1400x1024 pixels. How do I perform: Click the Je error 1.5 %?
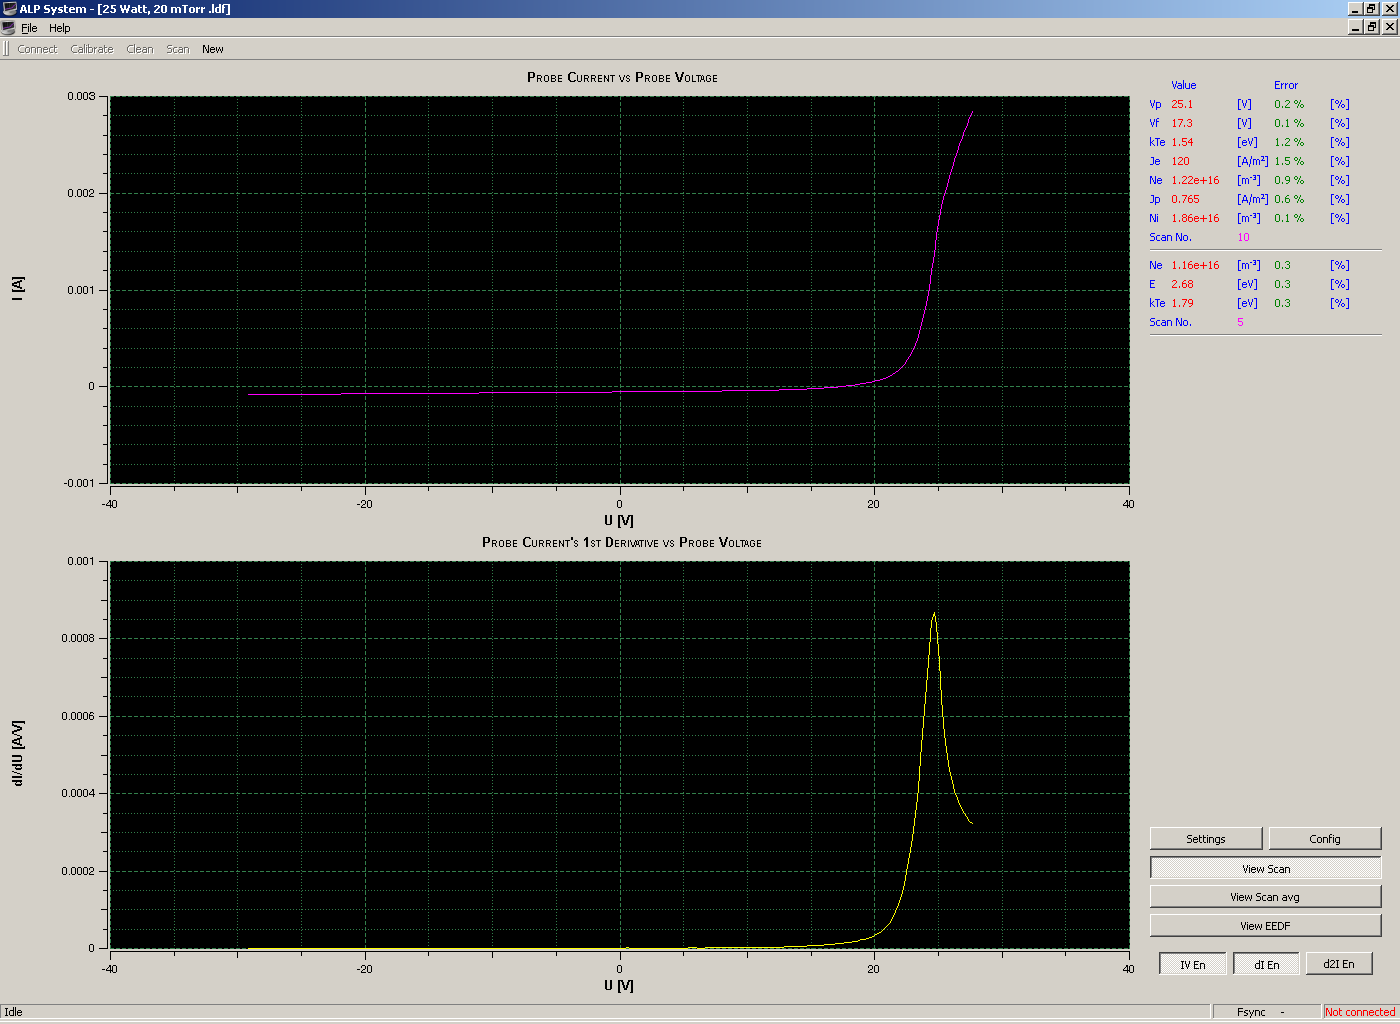pos(1289,161)
